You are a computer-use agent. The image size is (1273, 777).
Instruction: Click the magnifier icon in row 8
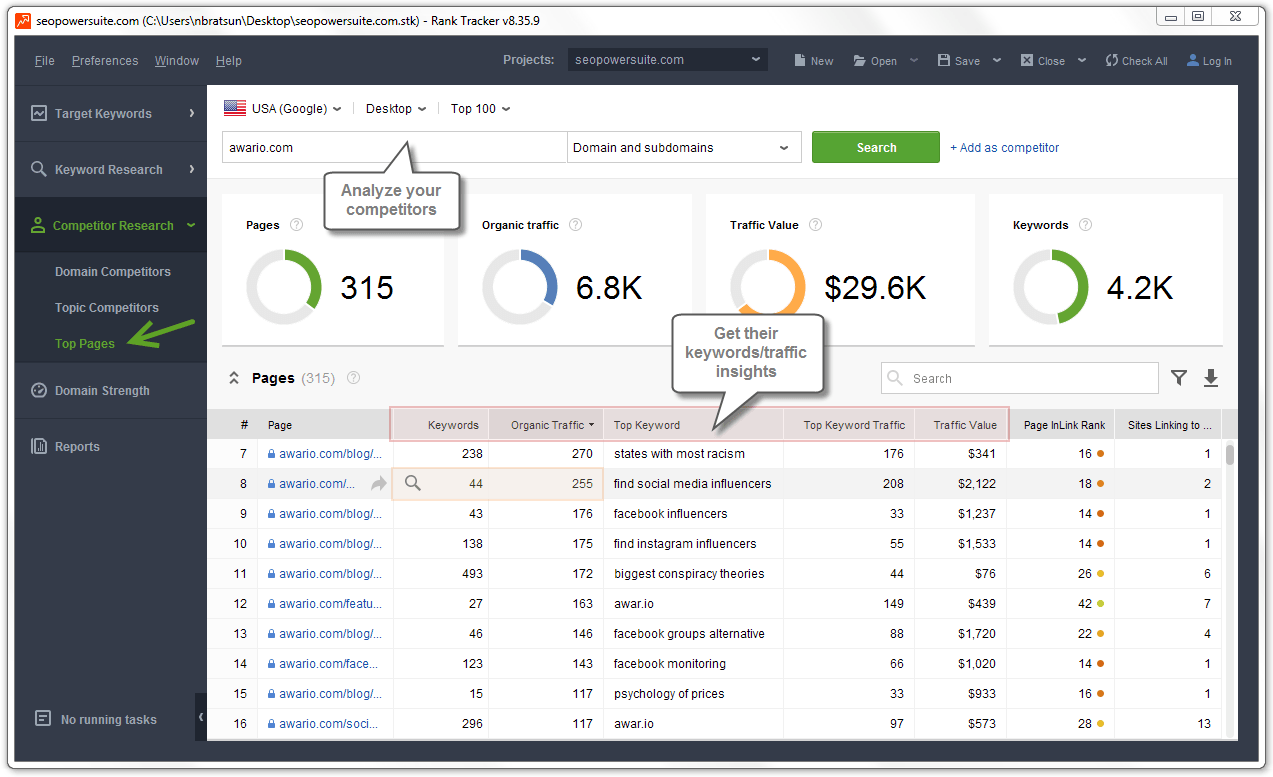(412, 483)
